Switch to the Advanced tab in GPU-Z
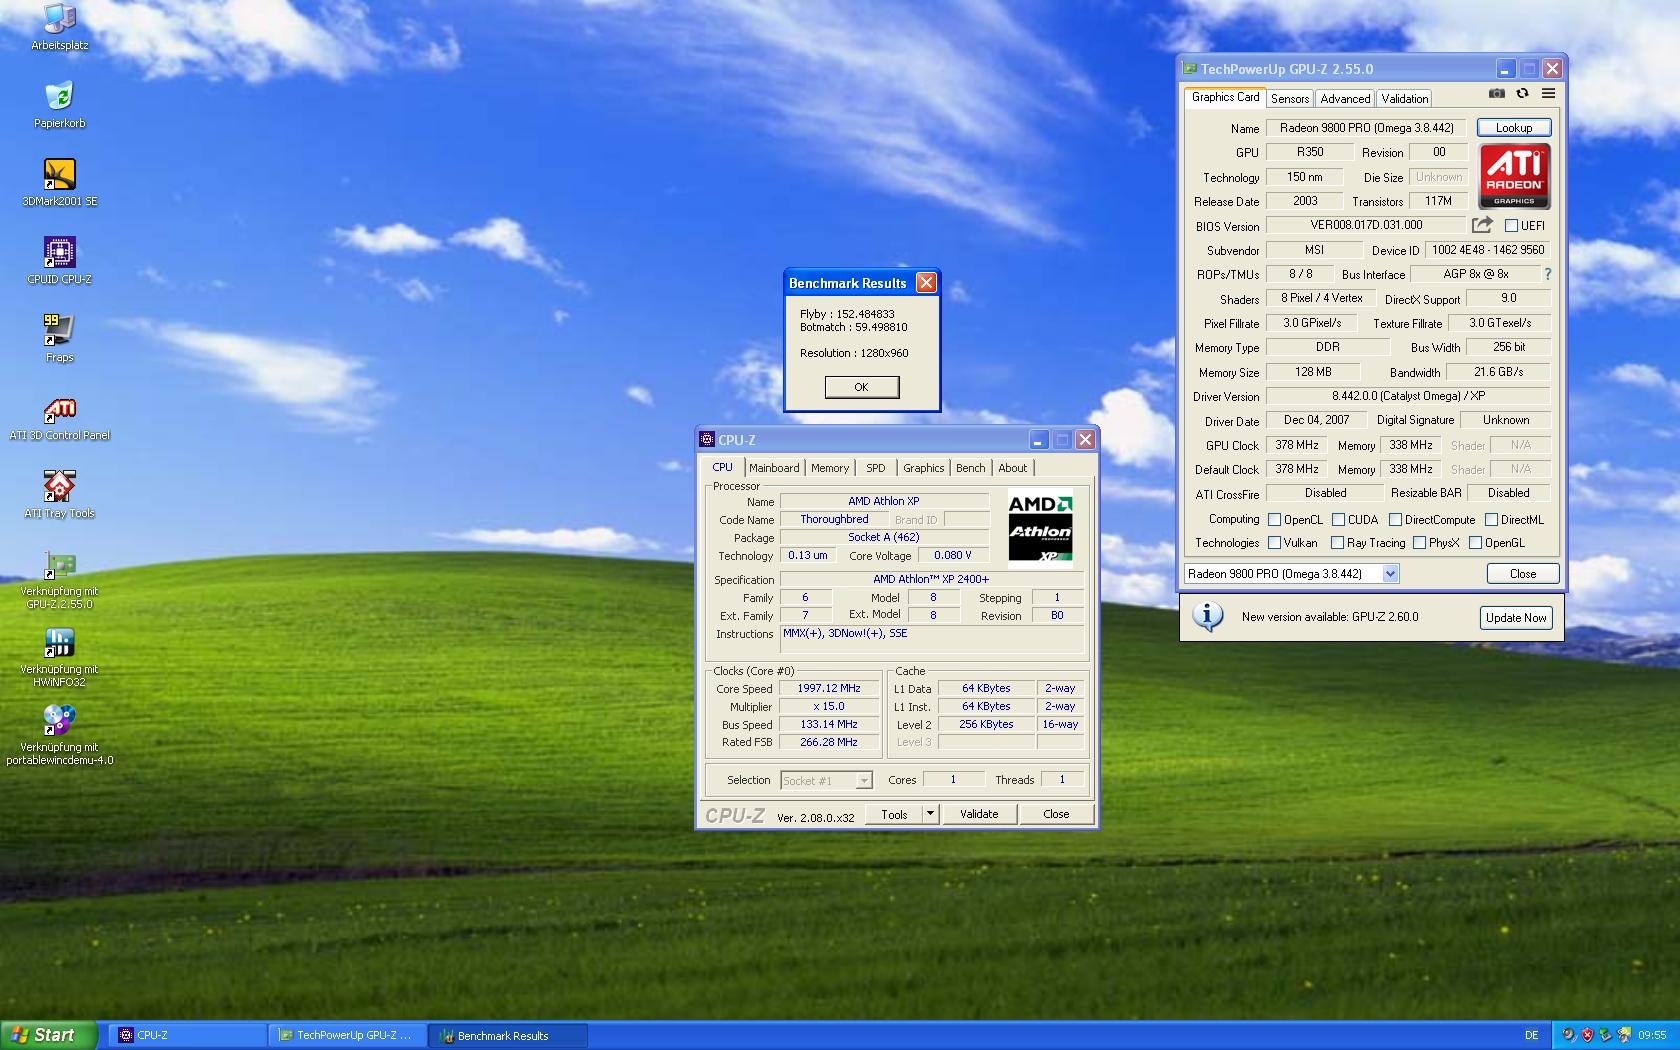Image resolution: width=1680 pixels, height=1050 pixels. [x=1345, y=99]
